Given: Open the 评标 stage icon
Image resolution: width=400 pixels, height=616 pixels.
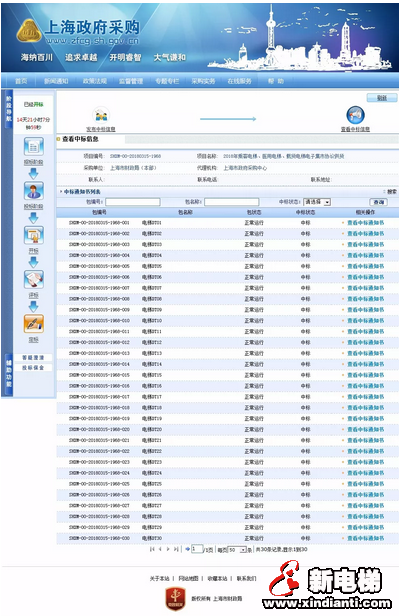Looking at the screenshot, I should [x=34, y=279].
